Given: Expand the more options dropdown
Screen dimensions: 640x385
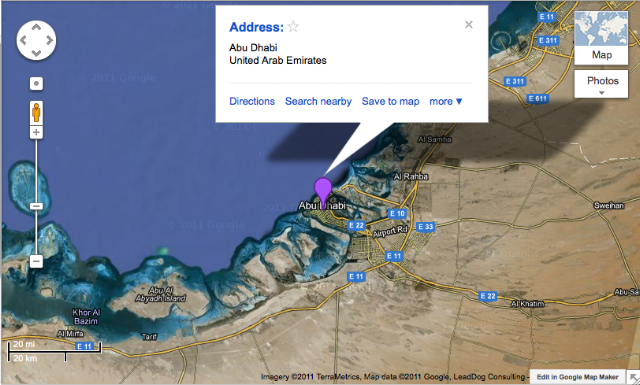Looking at the screenshot, I should pyautogui.click(x=445, y=101).
